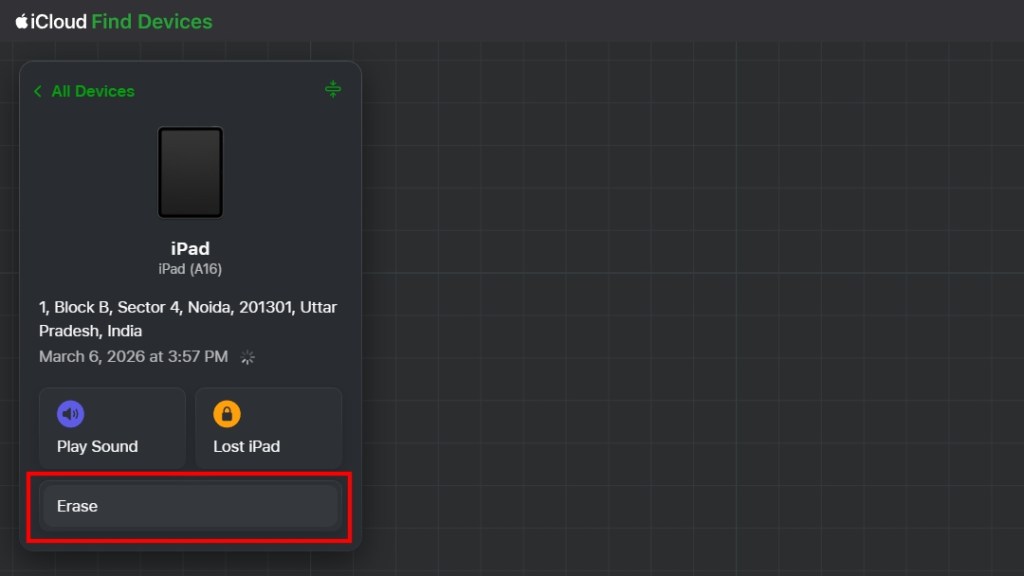1024x576 pixels.
Task: Mark device using Lost iPad label
Action: coord(246,447)
